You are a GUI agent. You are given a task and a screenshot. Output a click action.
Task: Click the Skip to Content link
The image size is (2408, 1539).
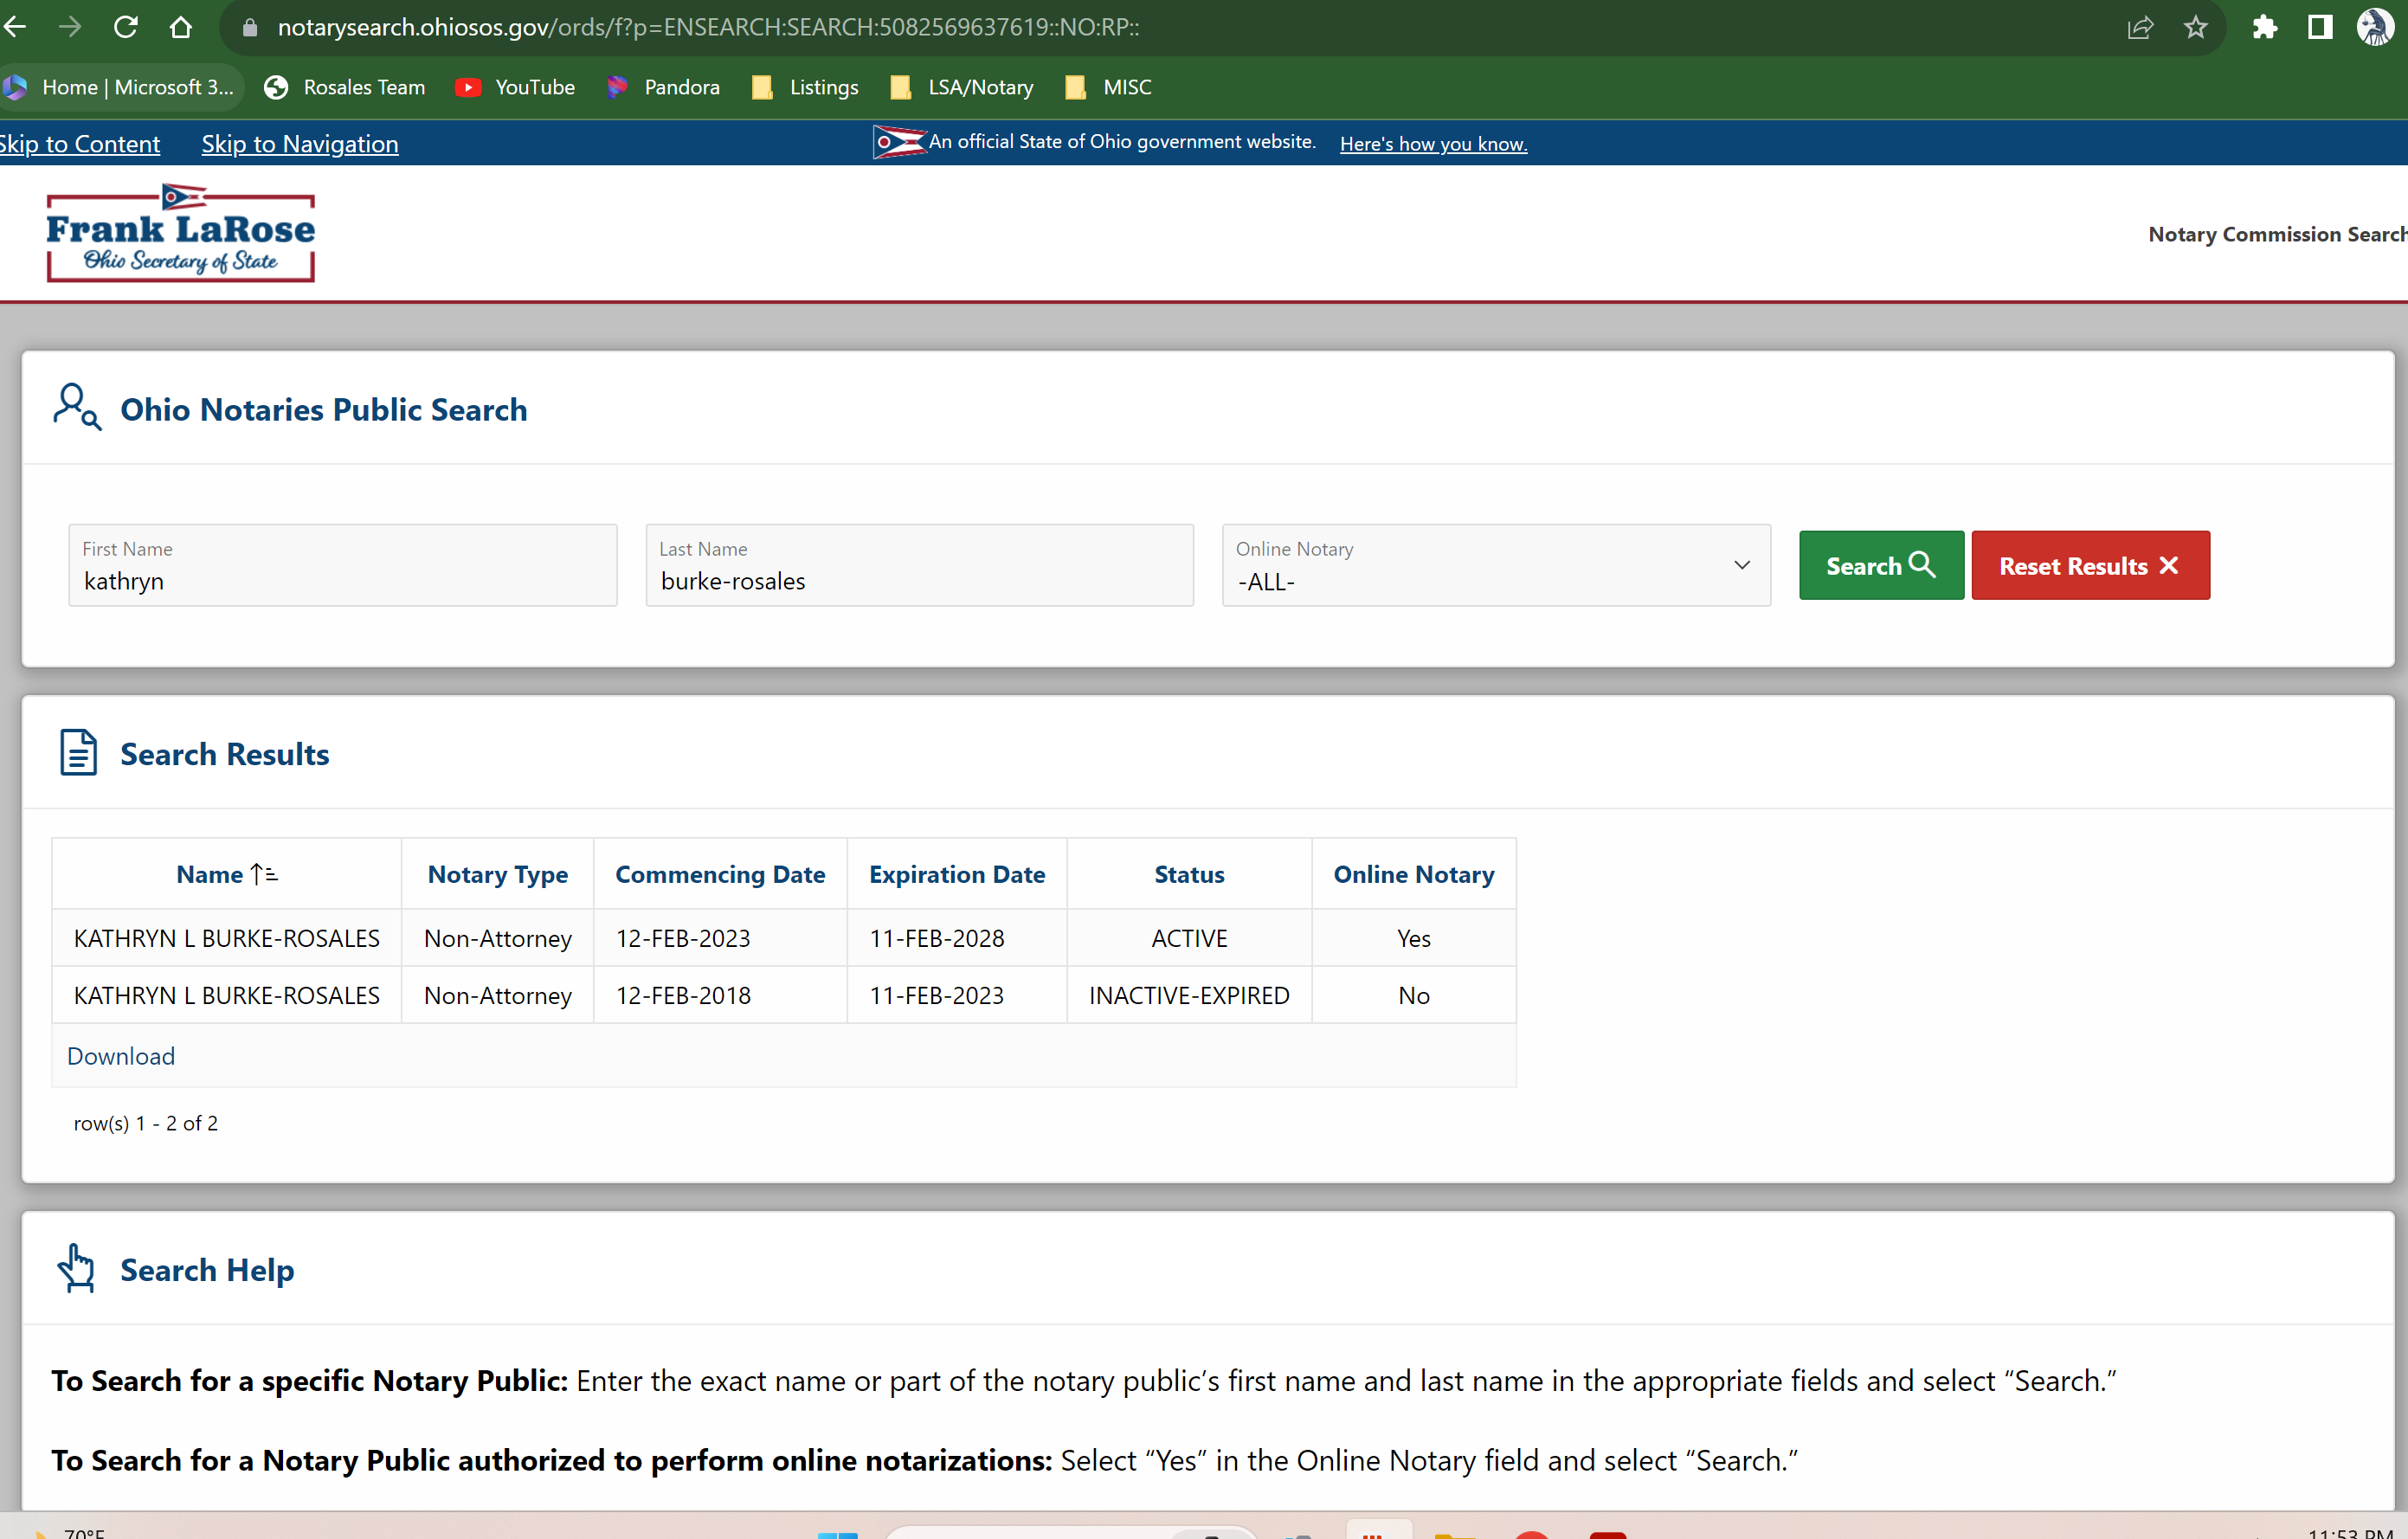pos(80,144)
